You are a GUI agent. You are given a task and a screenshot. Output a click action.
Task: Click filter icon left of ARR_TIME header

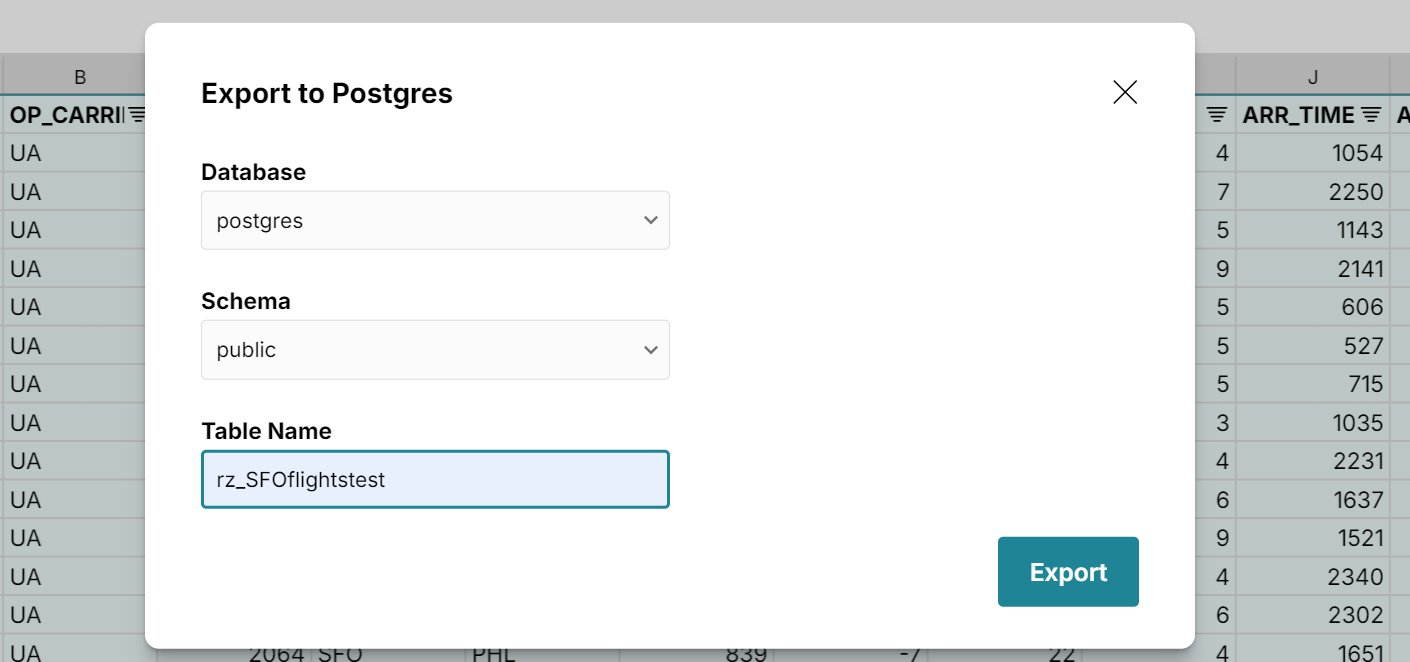point(1216,114)
